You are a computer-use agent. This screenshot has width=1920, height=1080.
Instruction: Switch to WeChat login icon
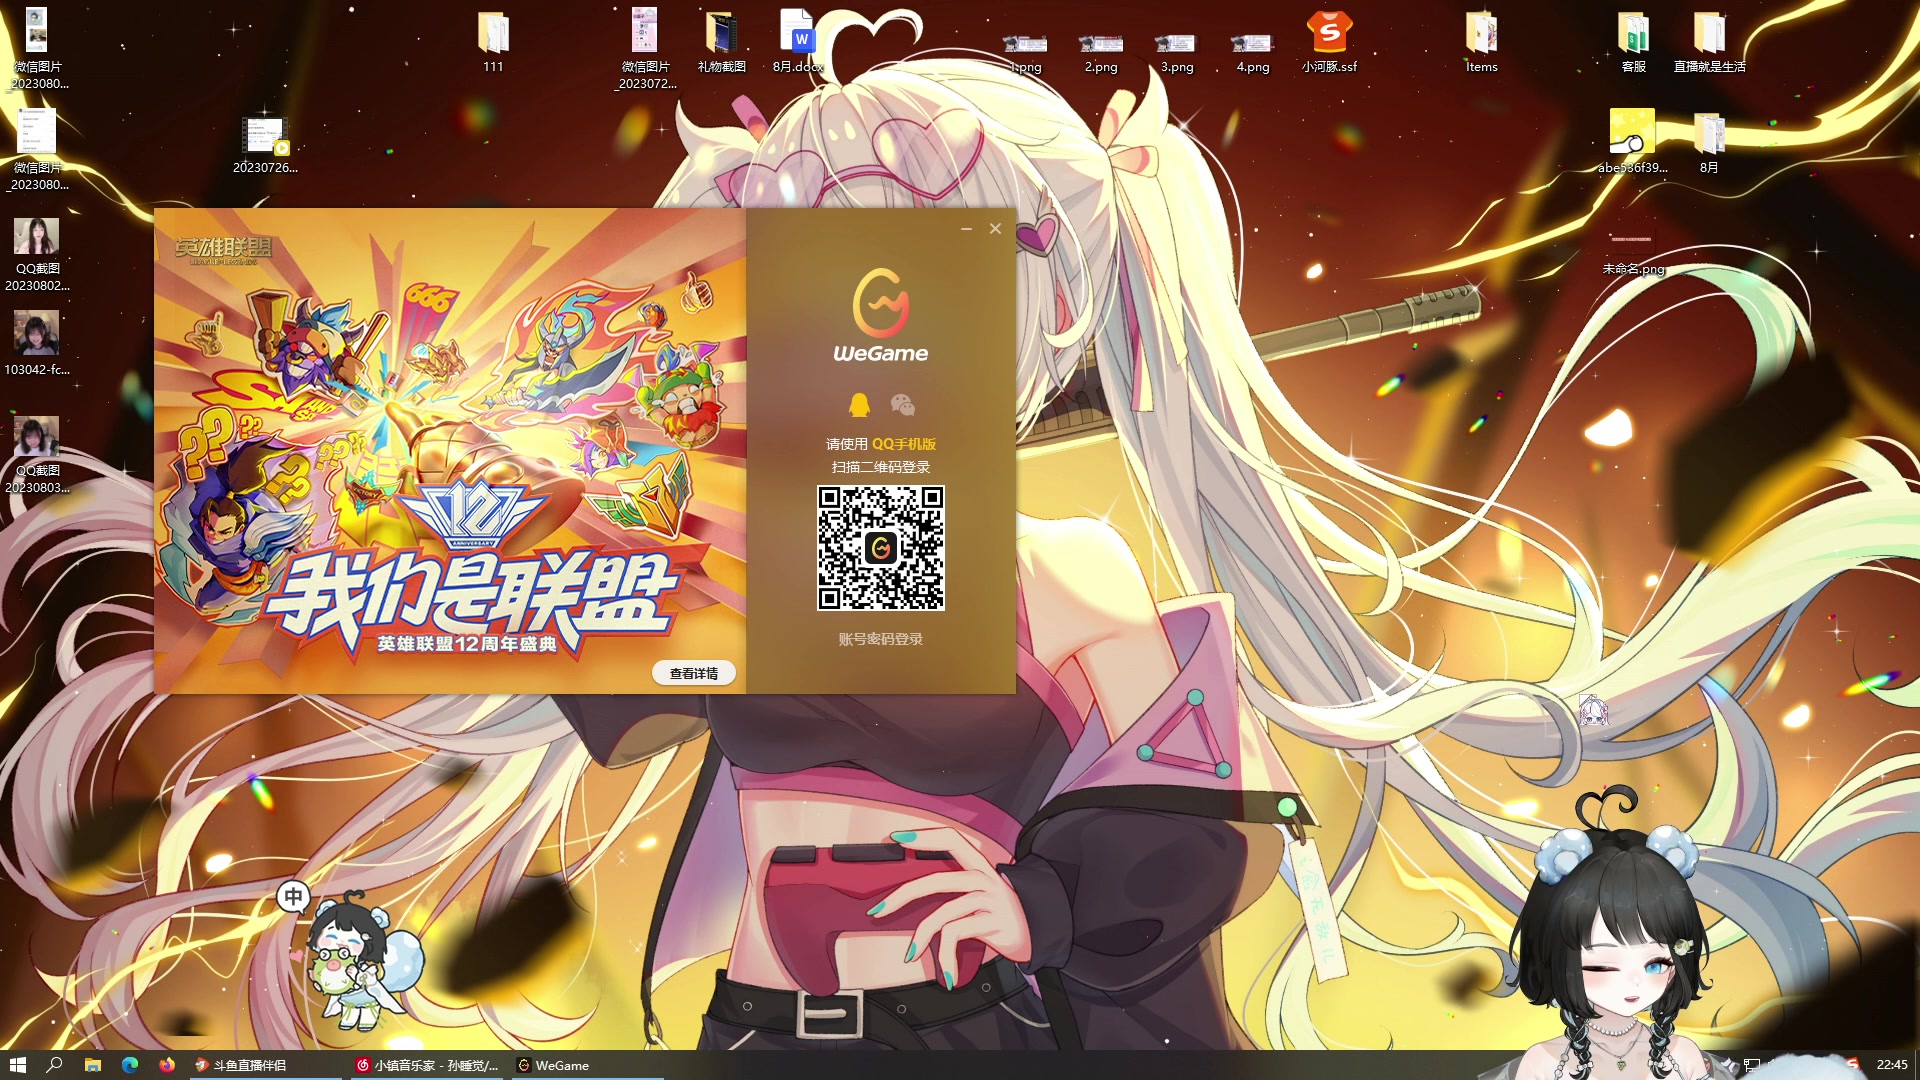pyautogui.click(x=902, y=405)
